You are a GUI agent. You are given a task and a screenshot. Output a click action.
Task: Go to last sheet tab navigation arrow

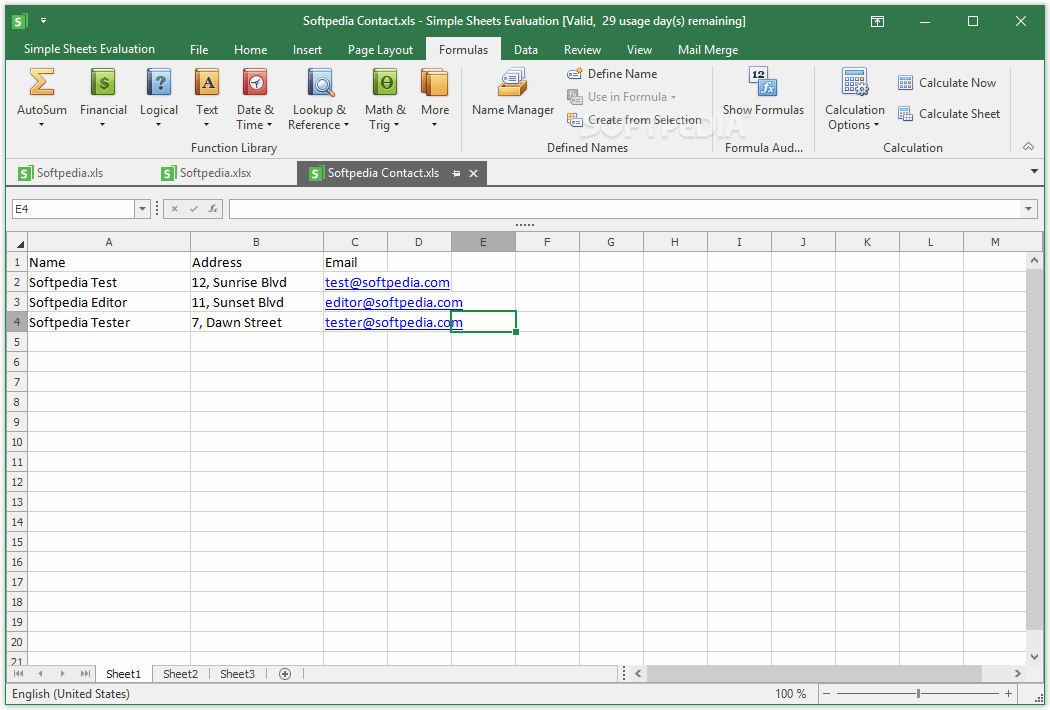point(85,674)
